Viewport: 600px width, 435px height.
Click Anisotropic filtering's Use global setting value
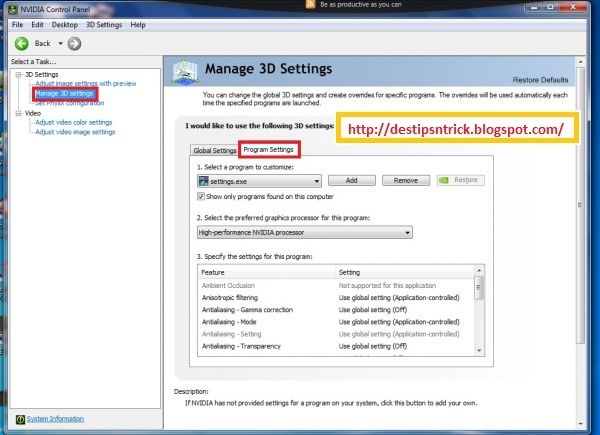pyautogui.click(x=399, y=298)
